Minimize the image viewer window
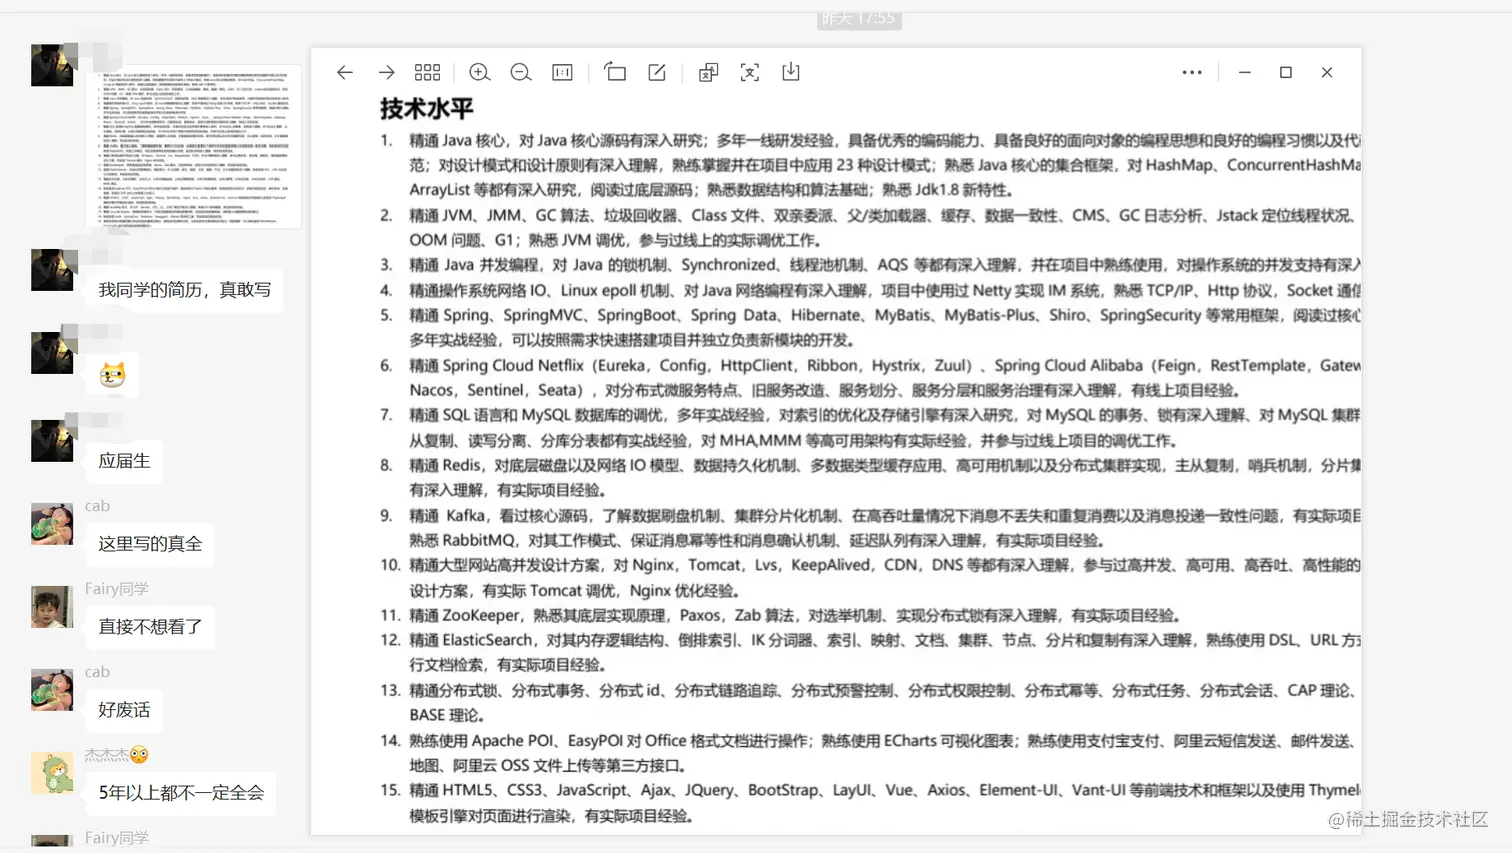Screen dimensions: 1512x853 point(1244,72)
